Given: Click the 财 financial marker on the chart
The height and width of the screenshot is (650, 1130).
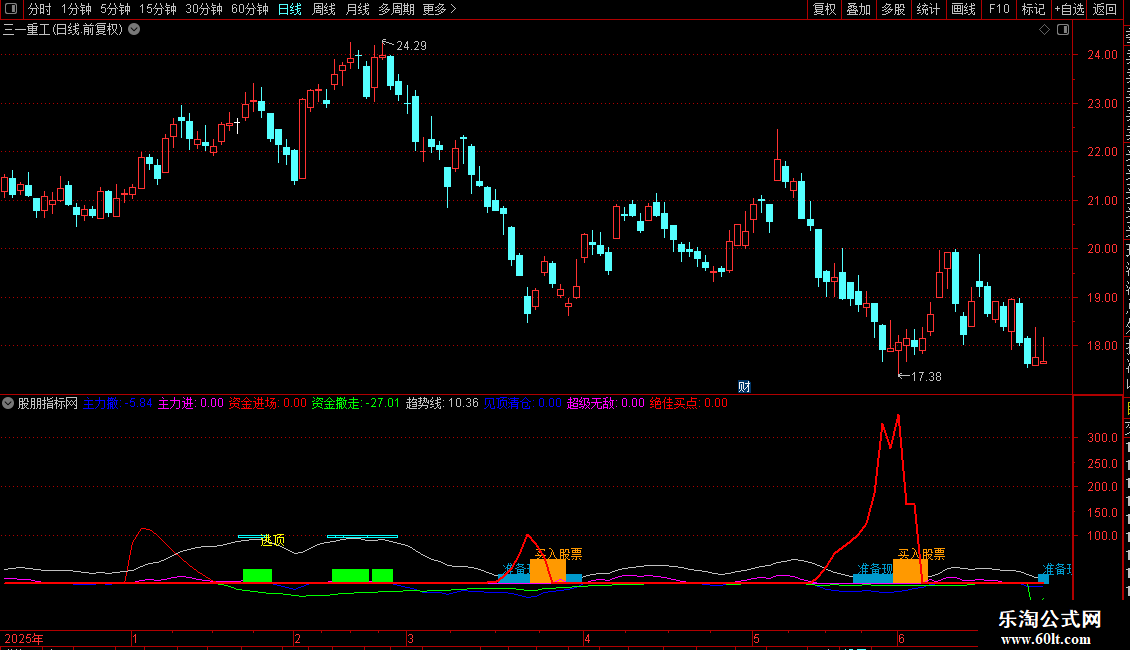Looking at the screenshot, I should coord(744,387).
